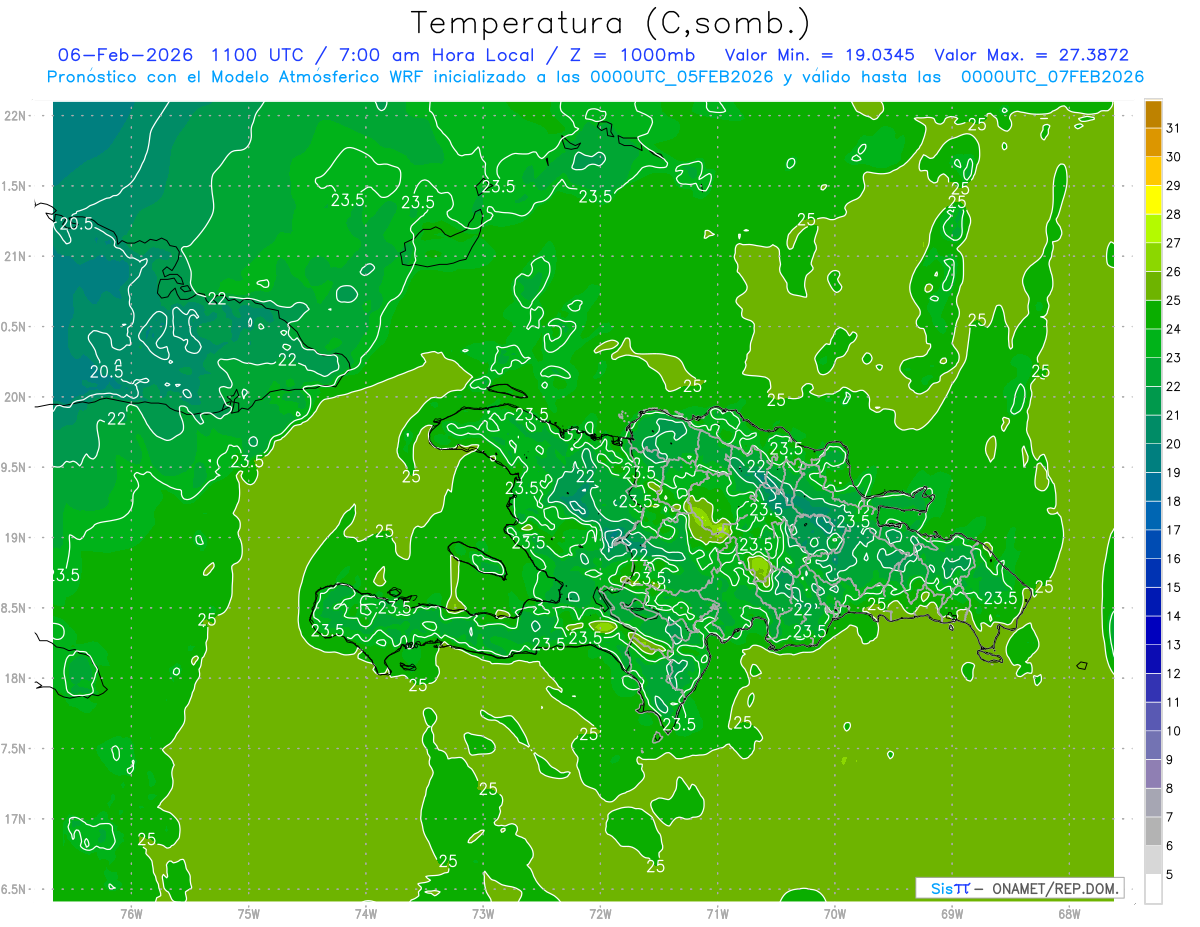The image size is (1200, 927).
Task: Click the 19N latitude axis label
Action: 15,538
